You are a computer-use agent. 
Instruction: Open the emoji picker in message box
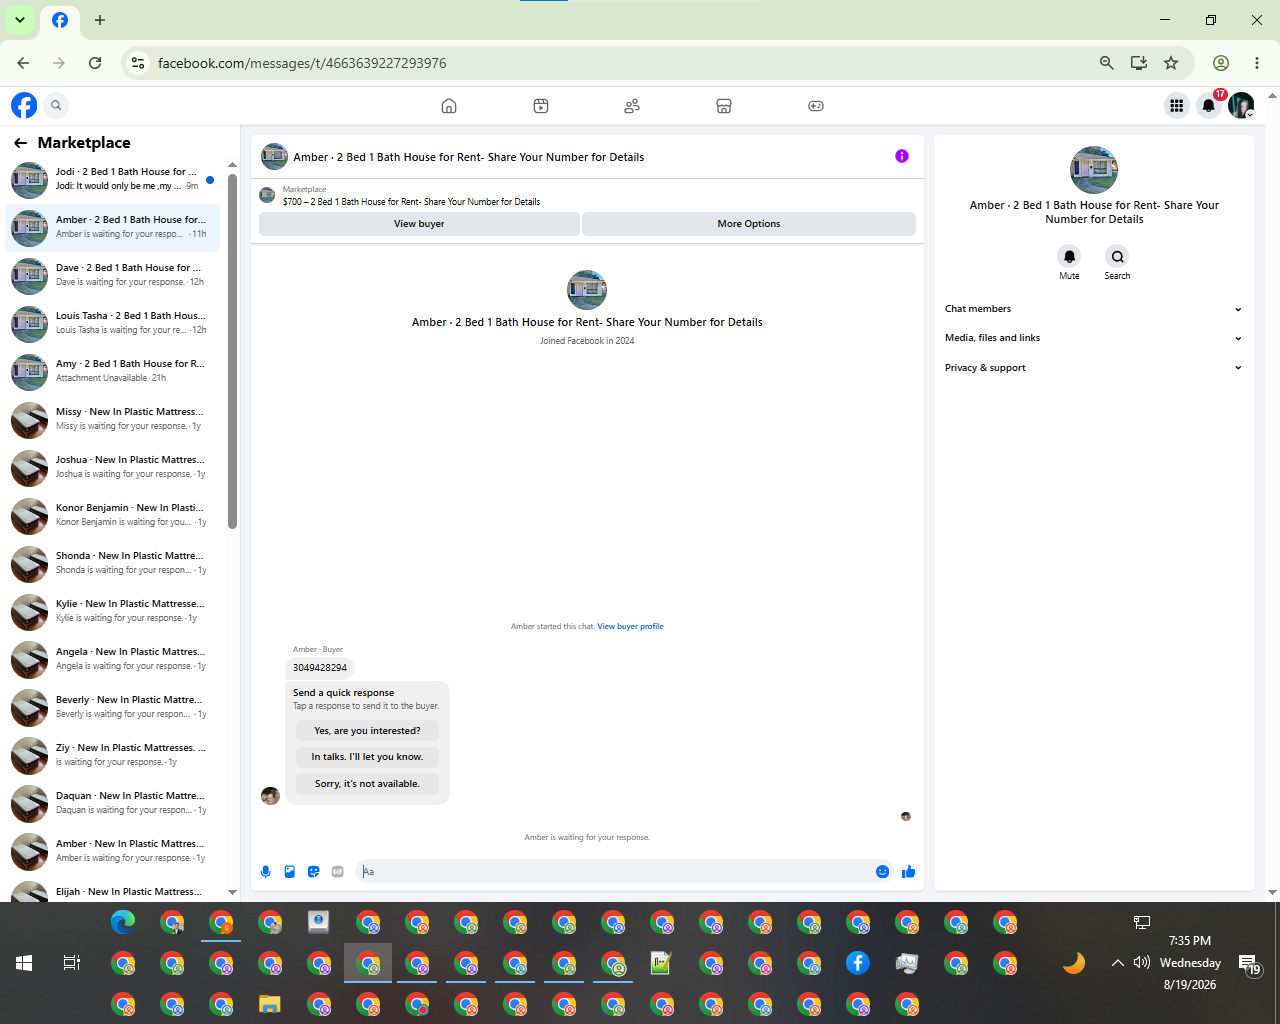[x=882, y=872]
